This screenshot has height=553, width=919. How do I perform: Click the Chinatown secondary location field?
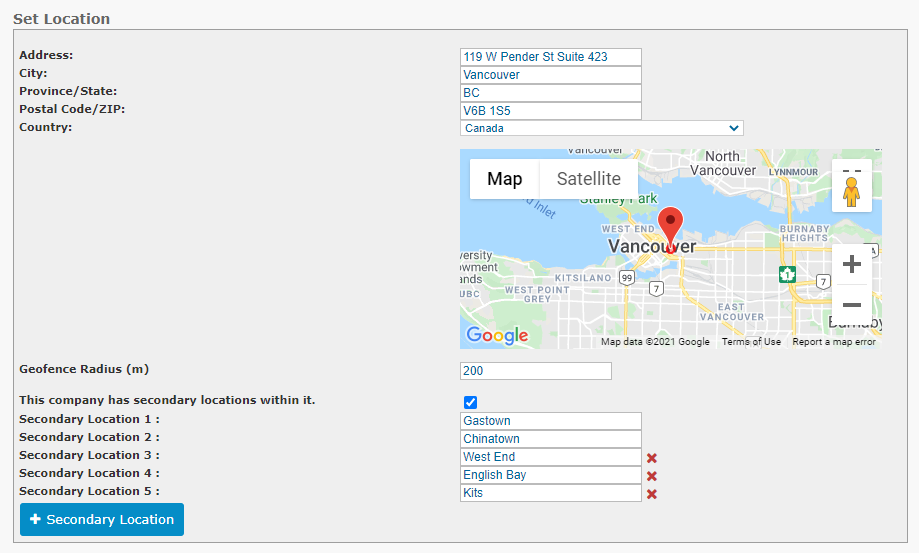[x=551, y=439]
